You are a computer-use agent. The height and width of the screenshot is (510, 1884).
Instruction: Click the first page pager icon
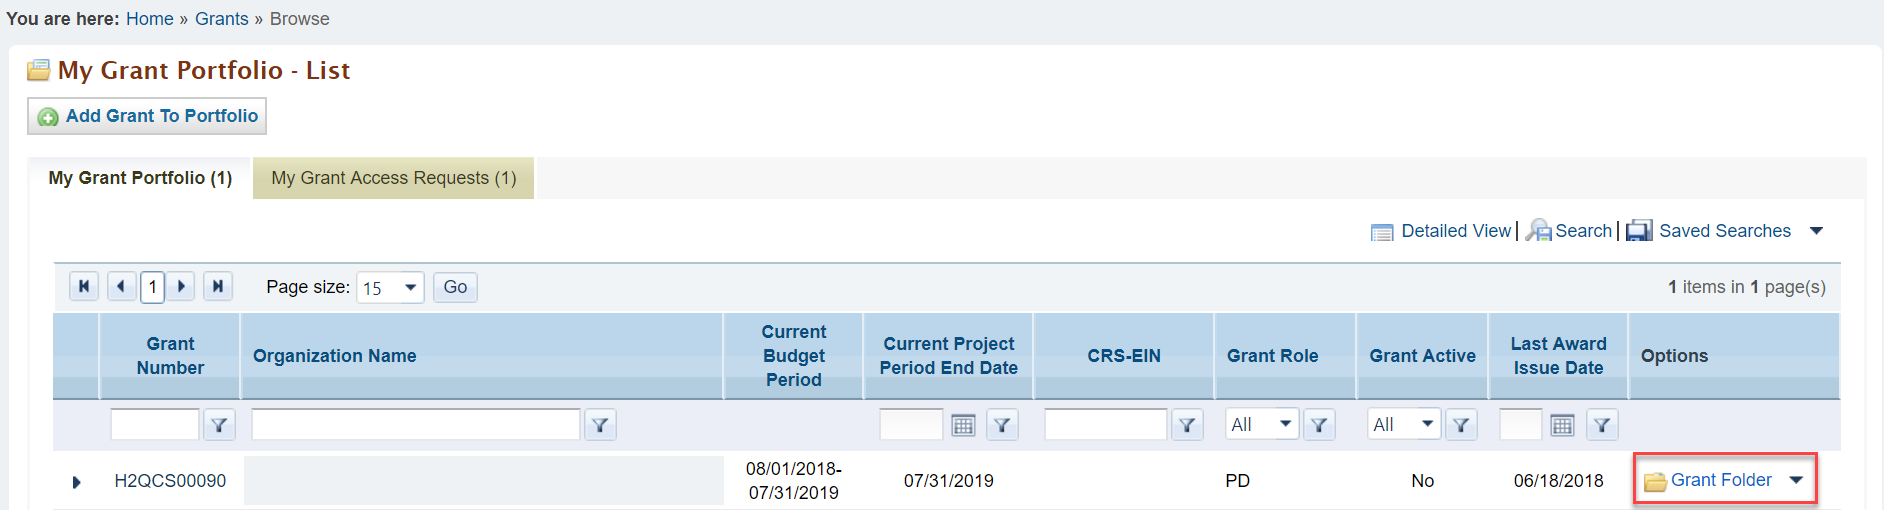point(84,287)
